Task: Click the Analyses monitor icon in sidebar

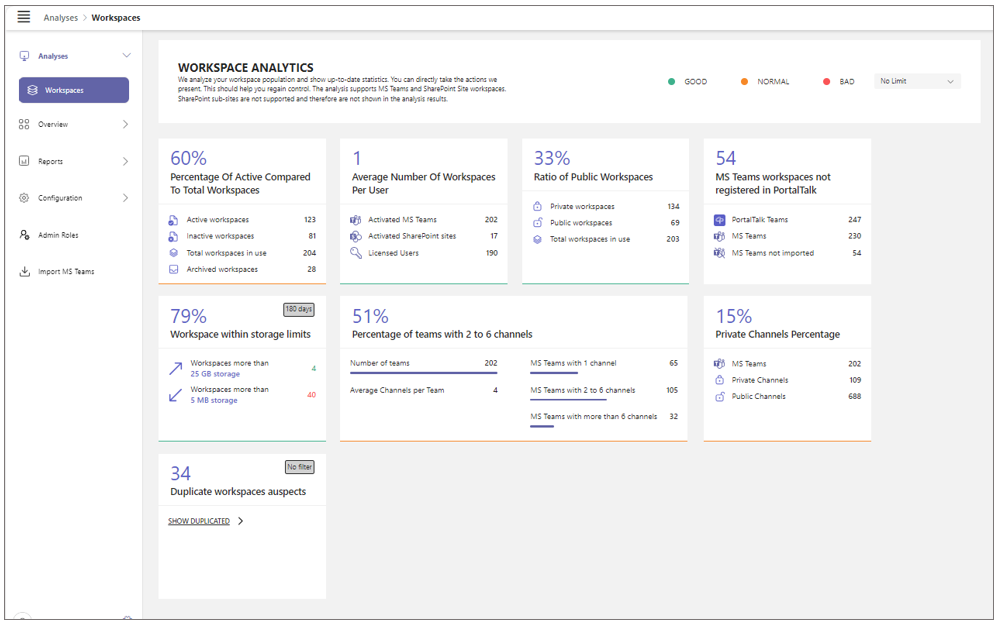Action: 24,56
